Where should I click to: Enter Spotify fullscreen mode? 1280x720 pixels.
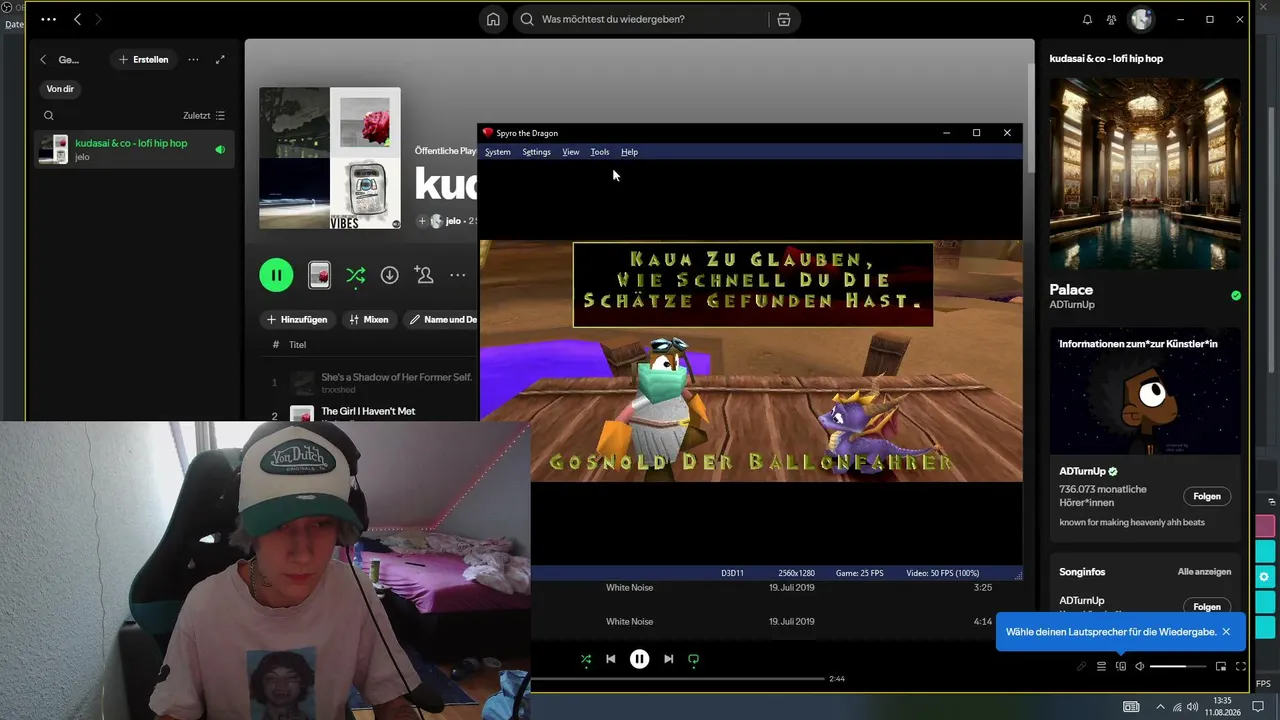1241,666
